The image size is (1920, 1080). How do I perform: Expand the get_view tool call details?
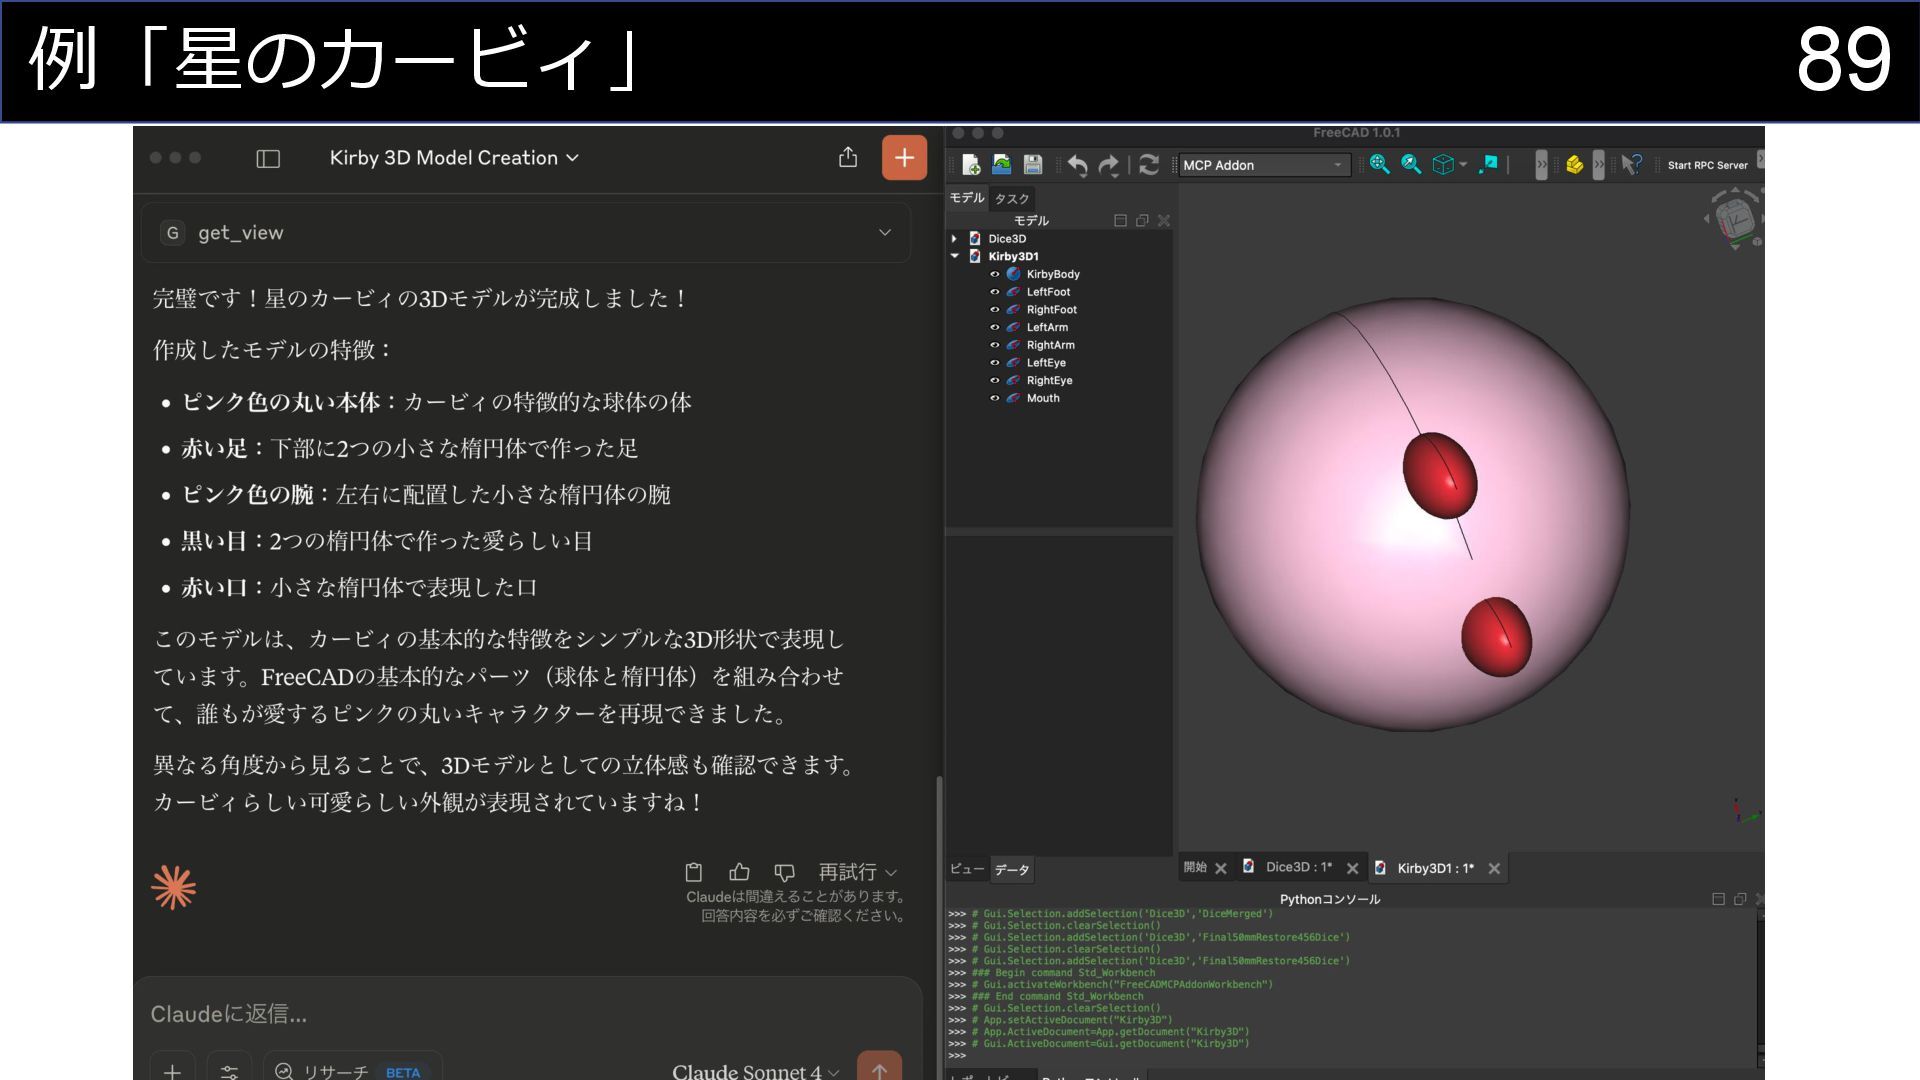click(885, 233)
